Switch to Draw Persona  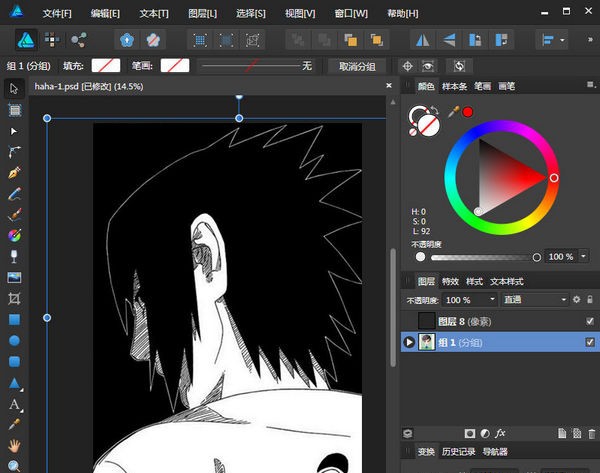pyautogui.click(x=26, y=40)
